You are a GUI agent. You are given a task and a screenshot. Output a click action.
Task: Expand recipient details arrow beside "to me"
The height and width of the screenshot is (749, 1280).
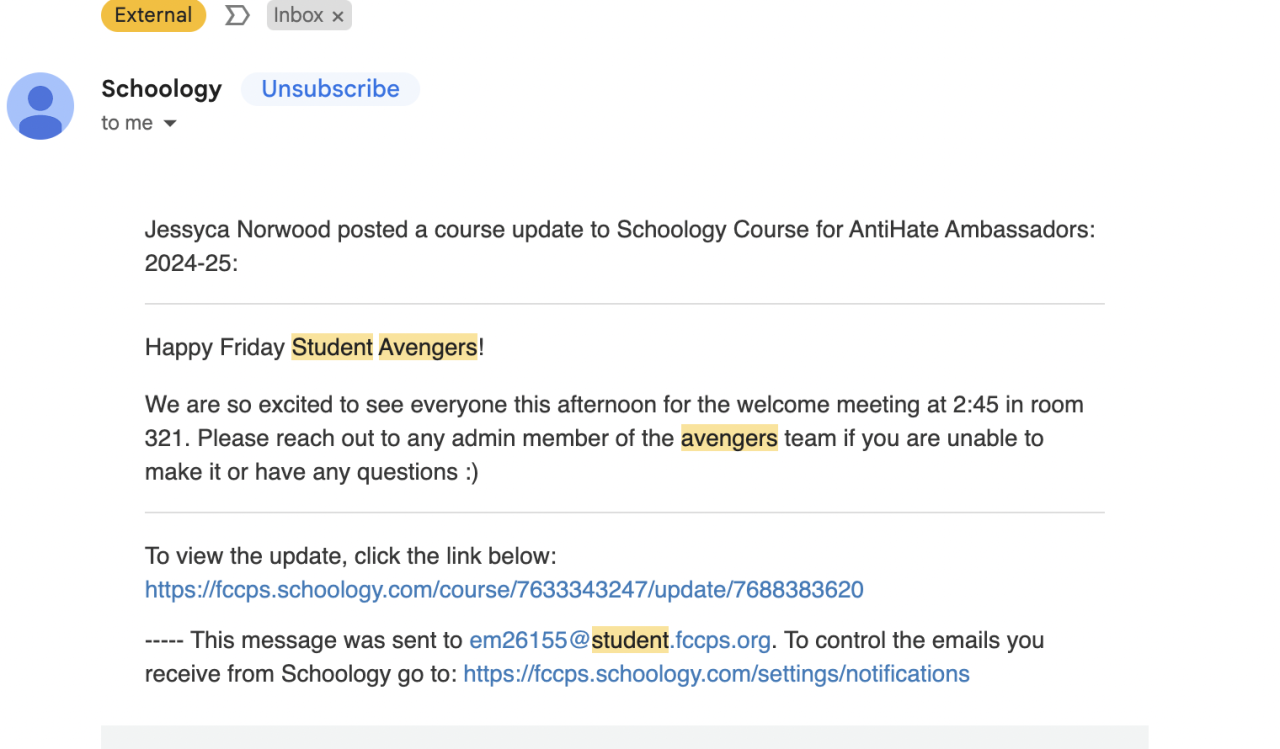click(170, 124)
